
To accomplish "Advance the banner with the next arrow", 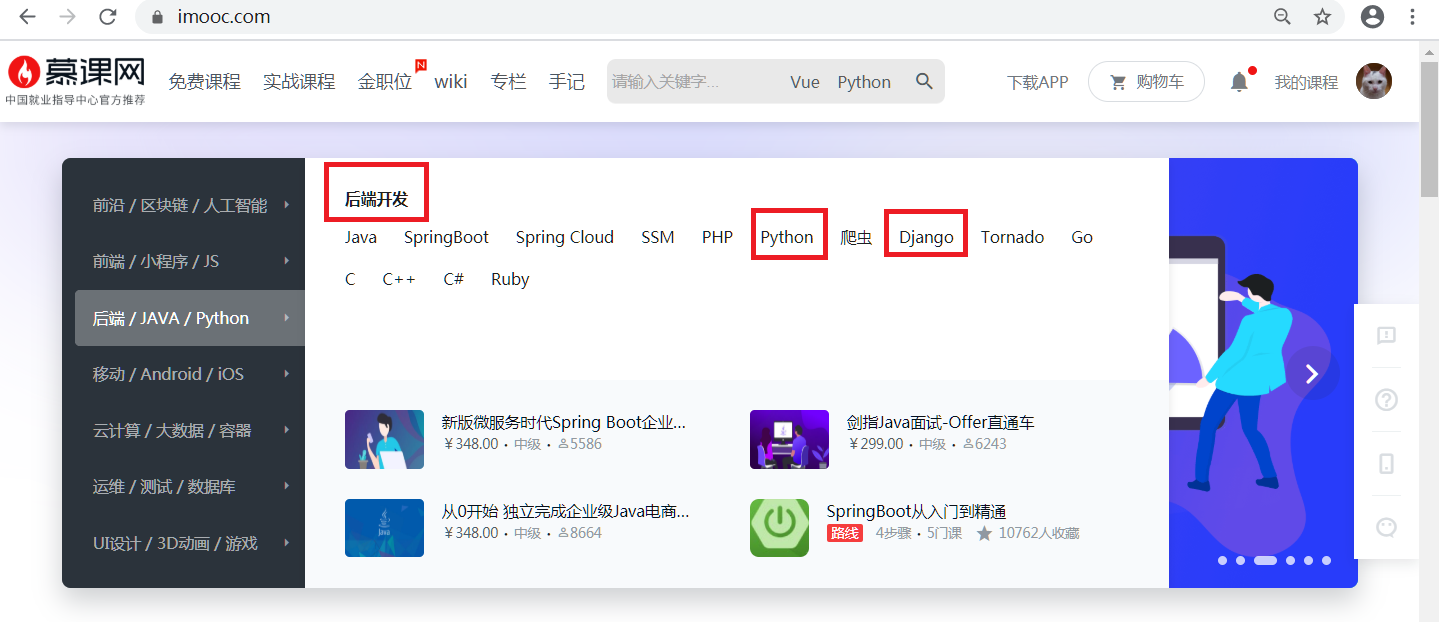I will [1313, 373].
